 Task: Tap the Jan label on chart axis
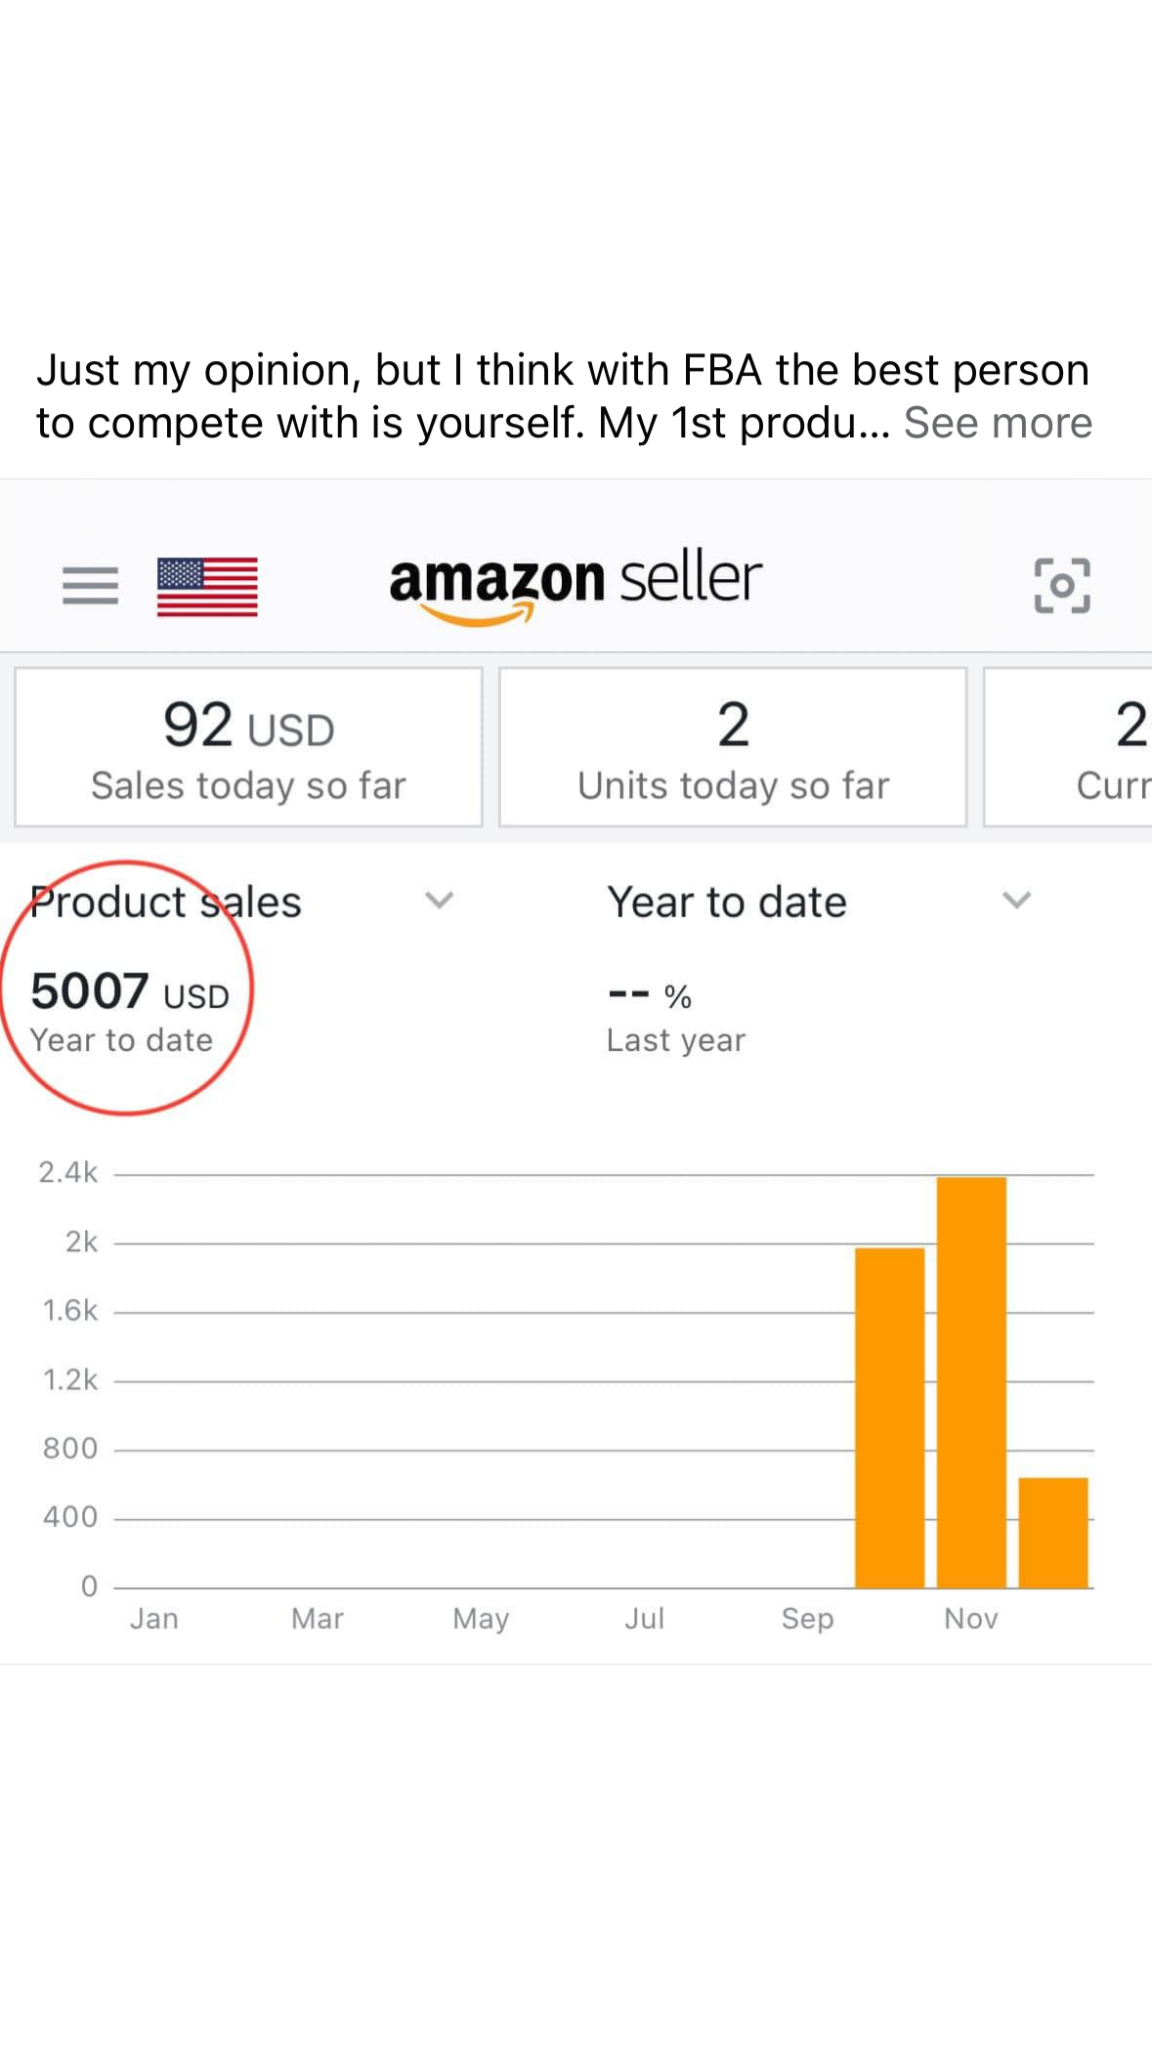tap(154, 1619)
